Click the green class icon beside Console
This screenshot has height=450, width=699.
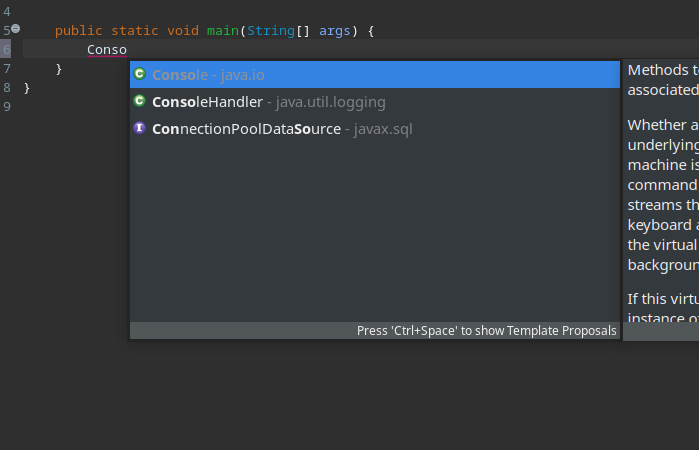[140, 74]
